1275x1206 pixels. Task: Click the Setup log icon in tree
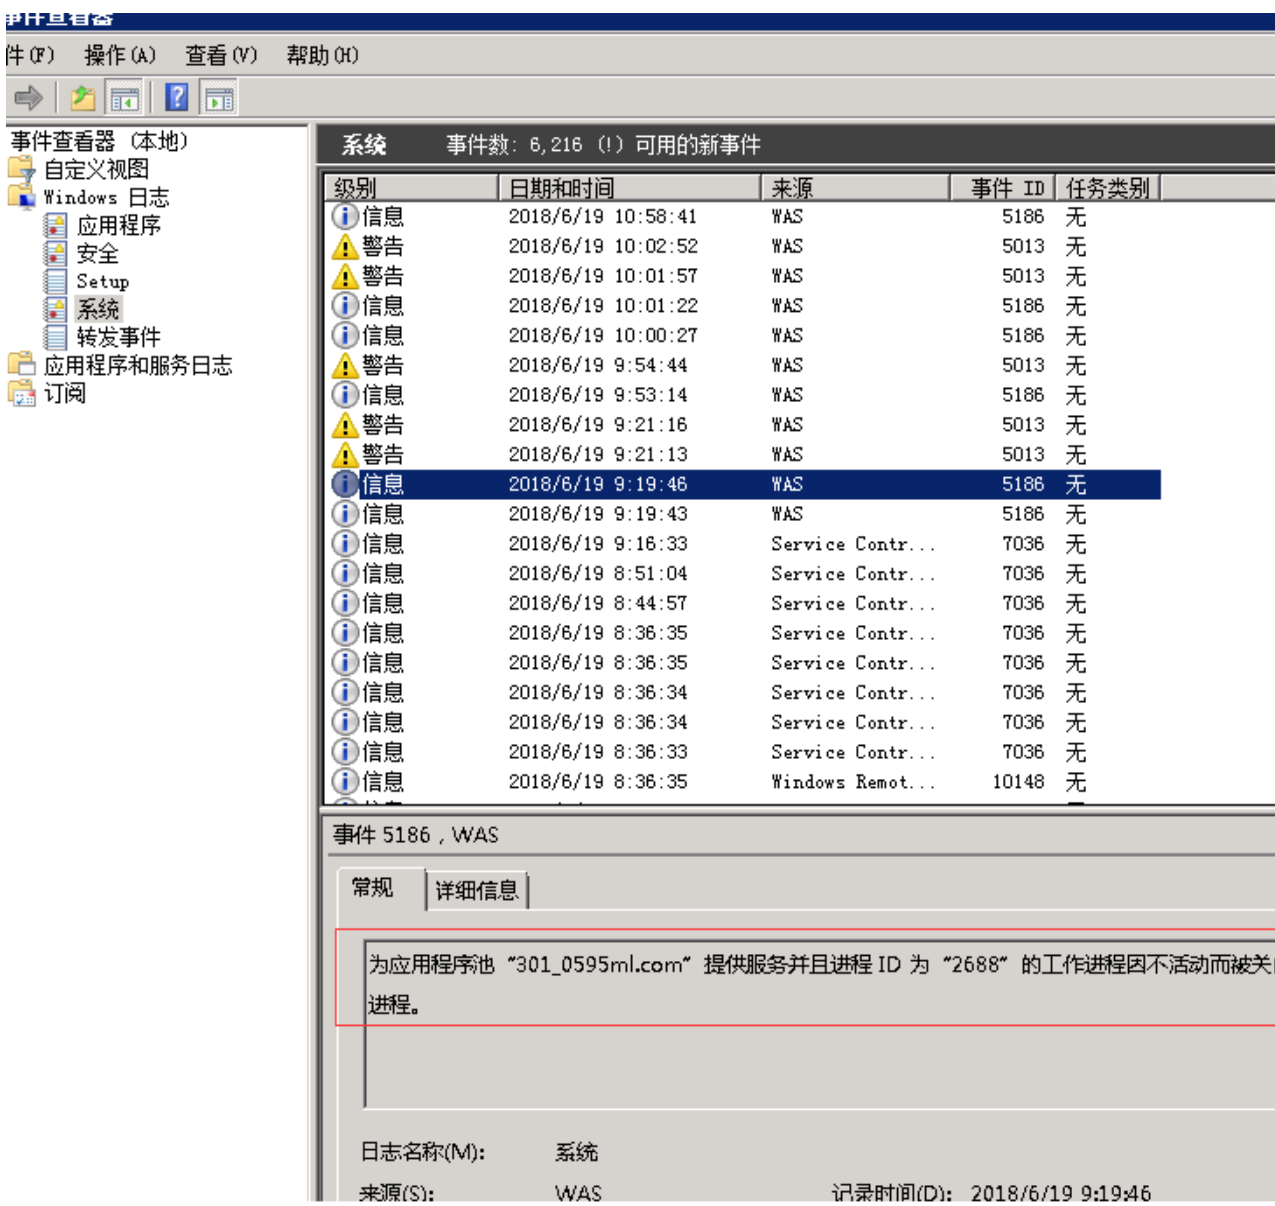(x=56, y=282)
